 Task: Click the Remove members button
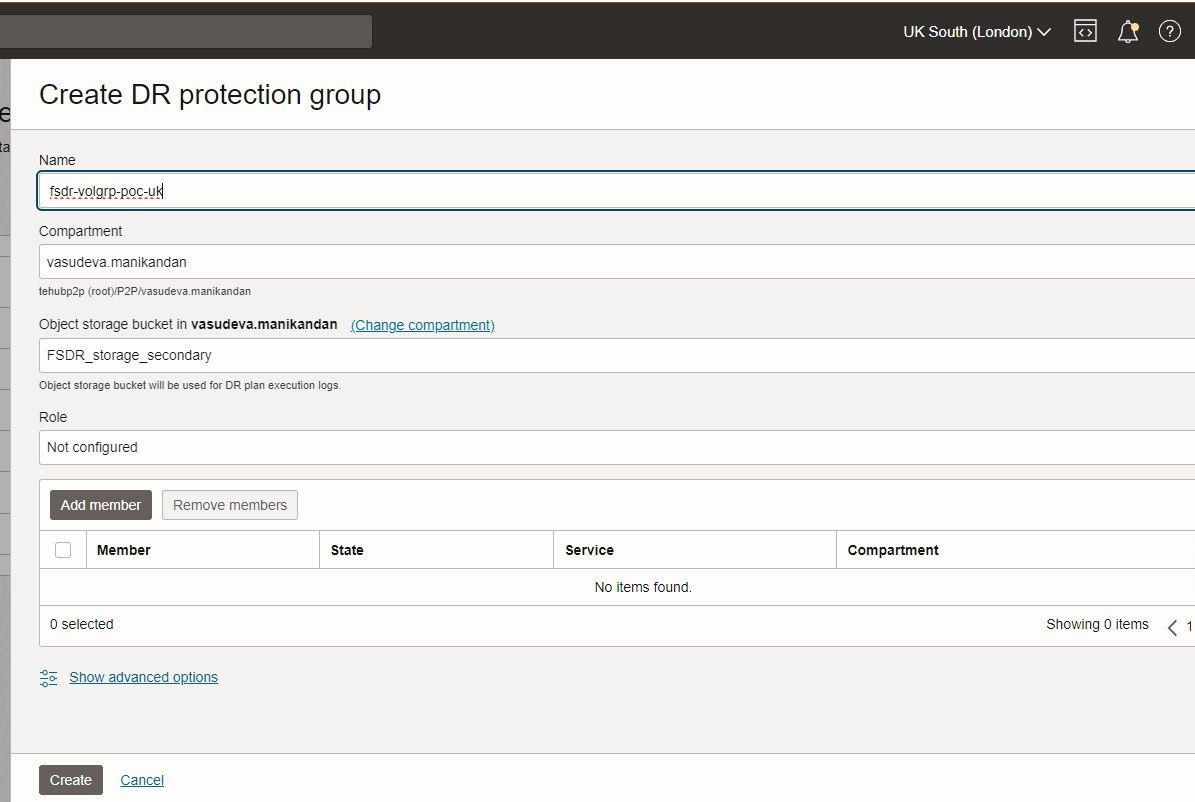(x=229, y=505)
